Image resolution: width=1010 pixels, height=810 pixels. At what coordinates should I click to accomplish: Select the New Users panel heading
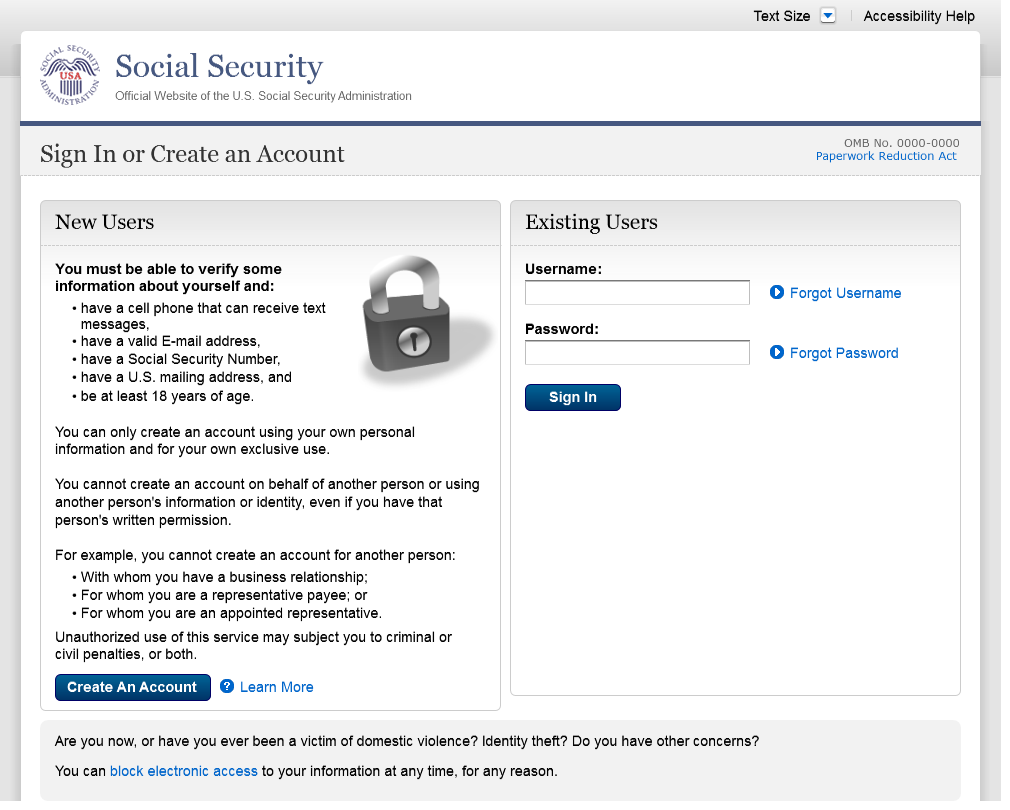coord(105,222)
